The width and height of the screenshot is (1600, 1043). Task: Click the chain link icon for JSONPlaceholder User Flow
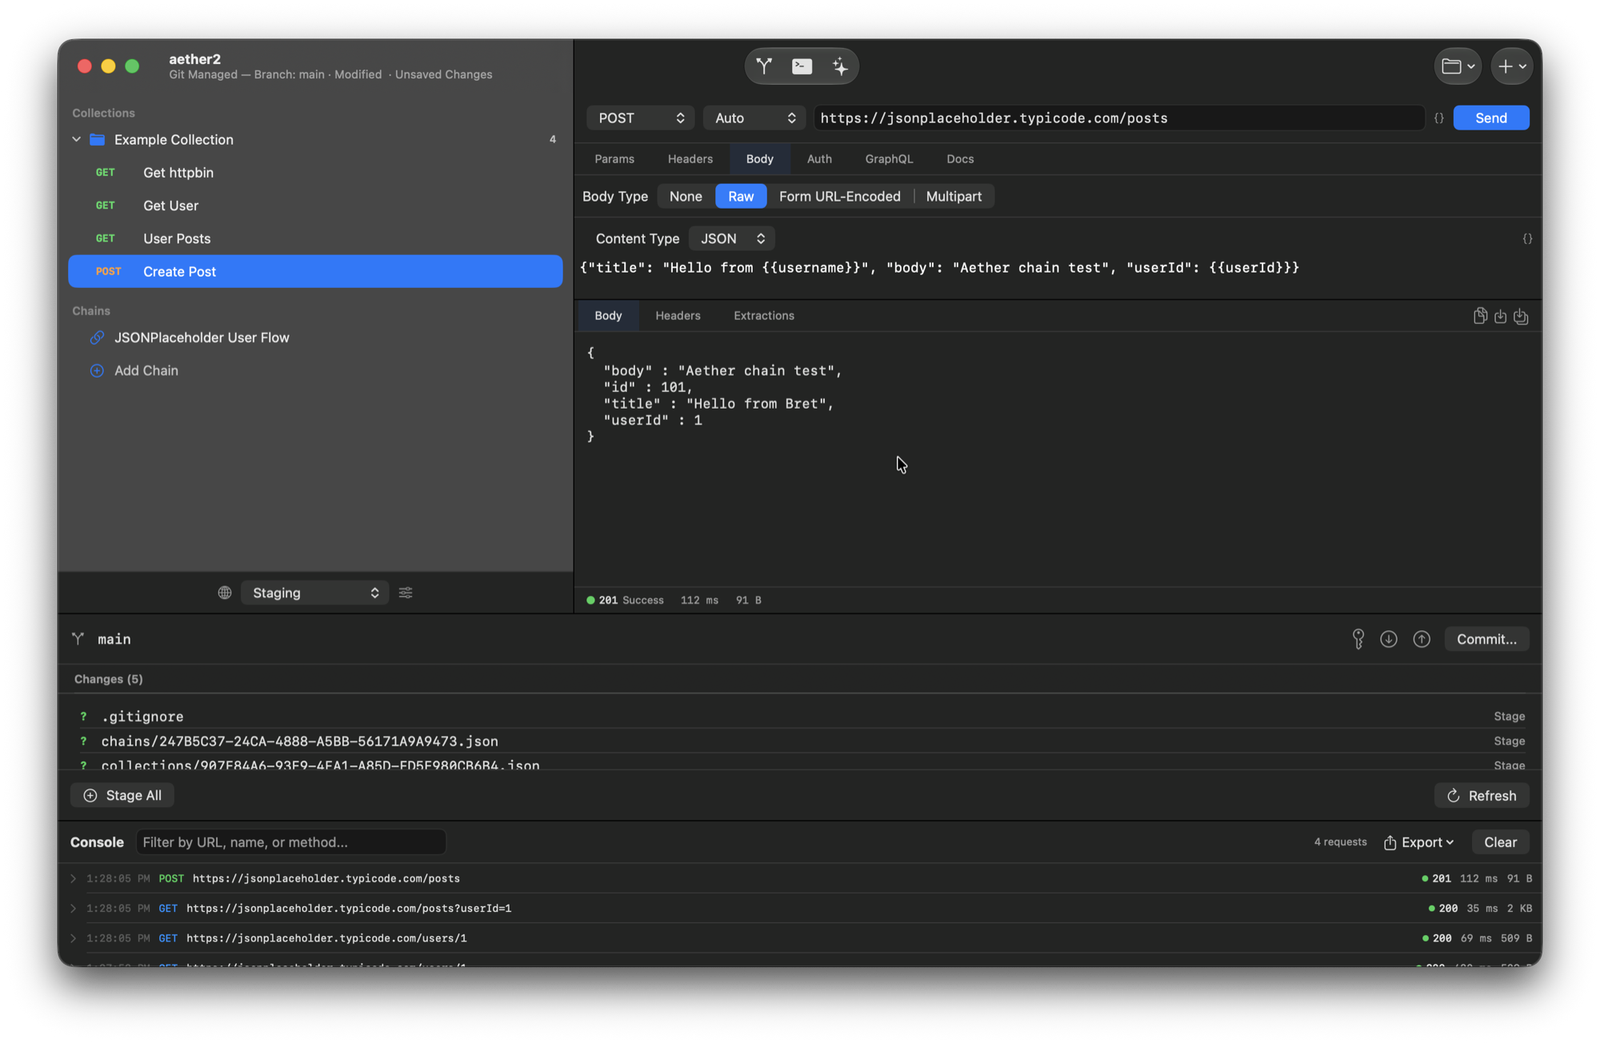(97, 338)
